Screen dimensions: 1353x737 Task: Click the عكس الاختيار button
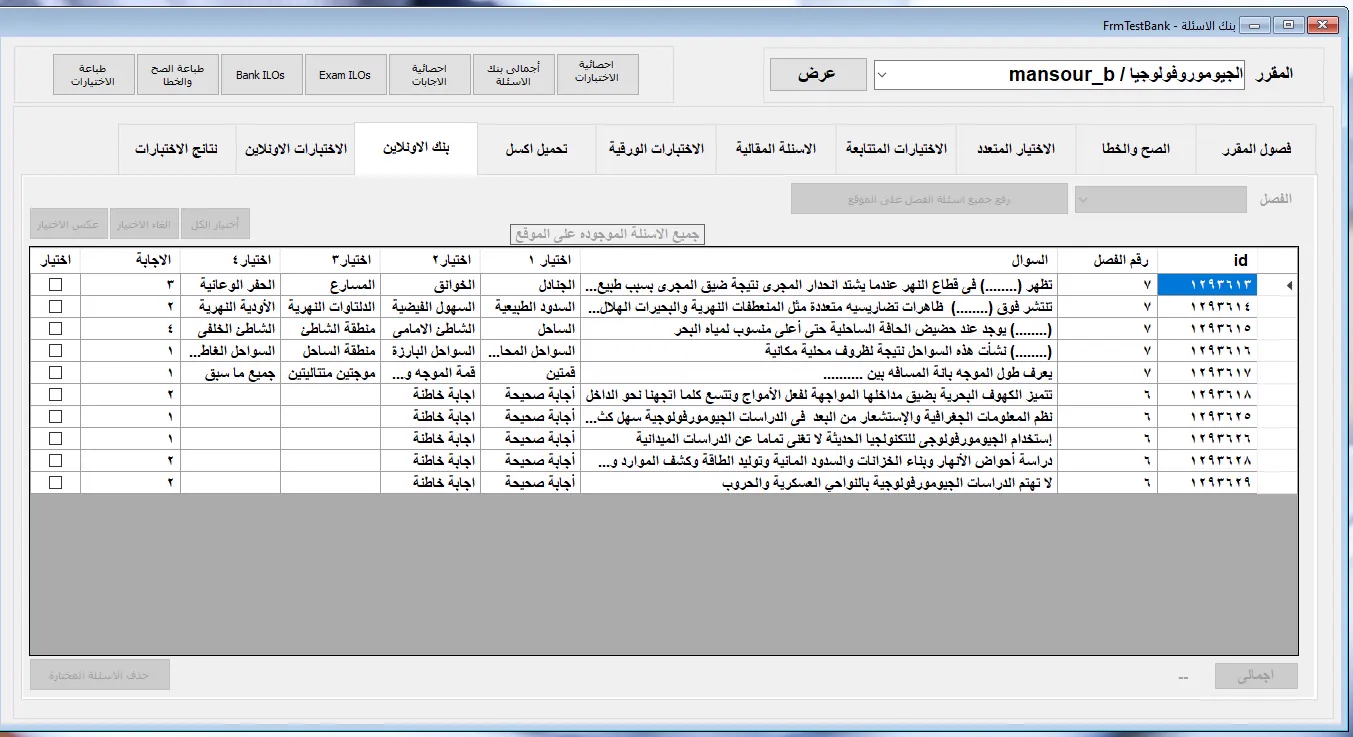[68, 224]
